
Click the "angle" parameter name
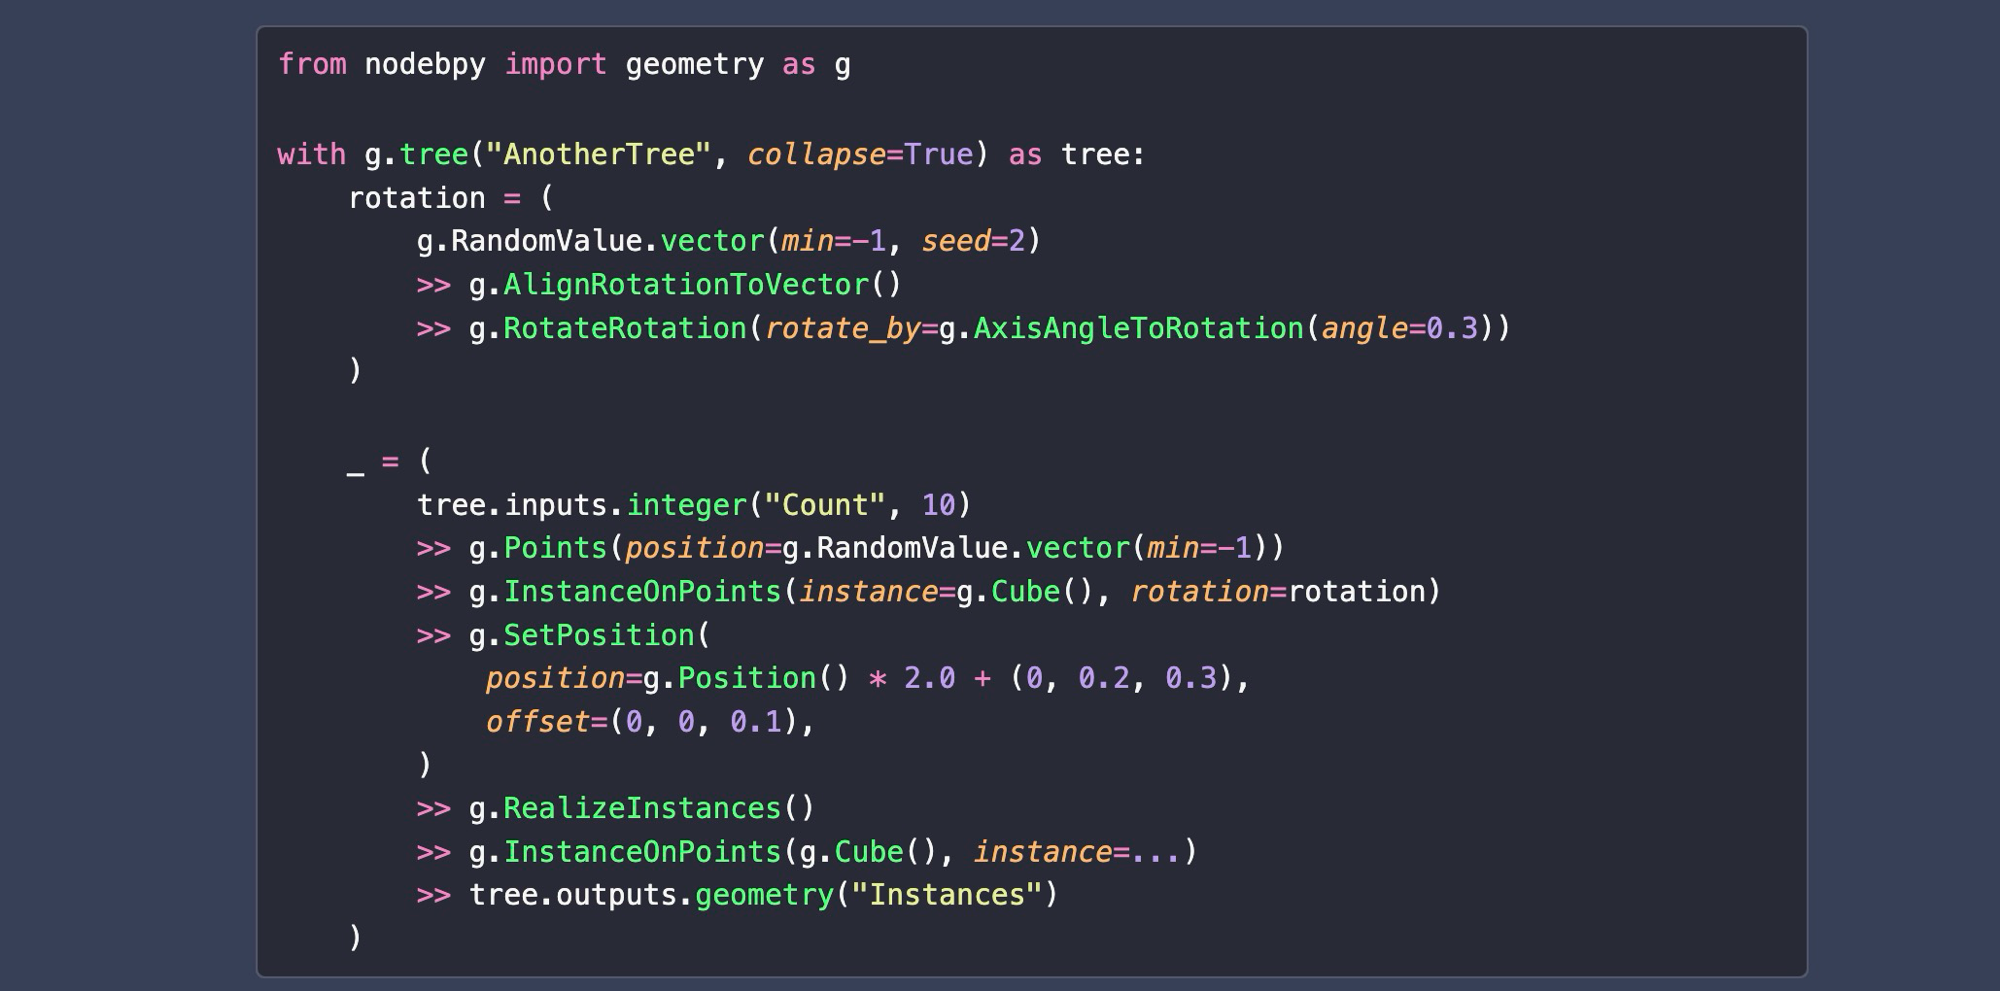tap(1364, 329)
